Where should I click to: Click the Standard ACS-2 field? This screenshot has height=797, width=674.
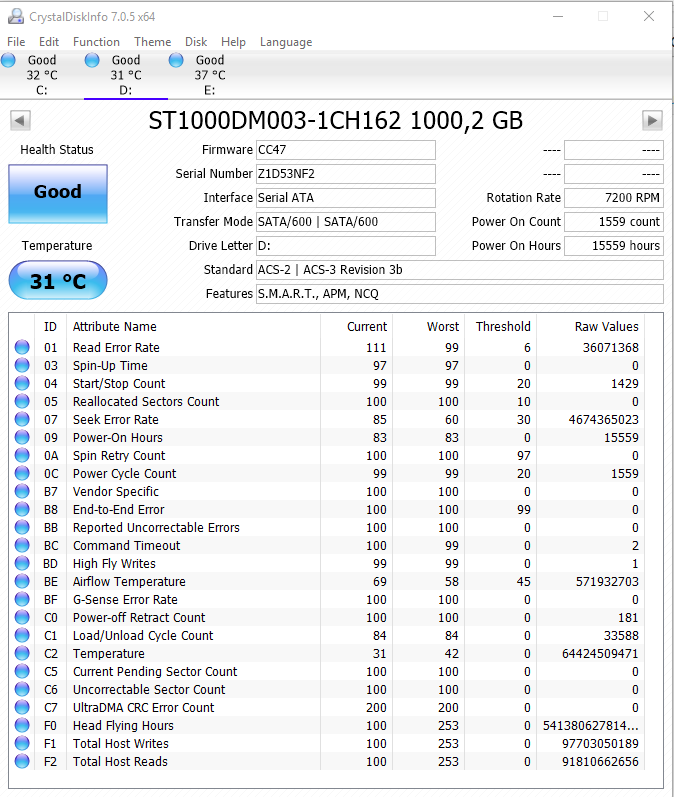pyautogui.click(x=459, y=270)
